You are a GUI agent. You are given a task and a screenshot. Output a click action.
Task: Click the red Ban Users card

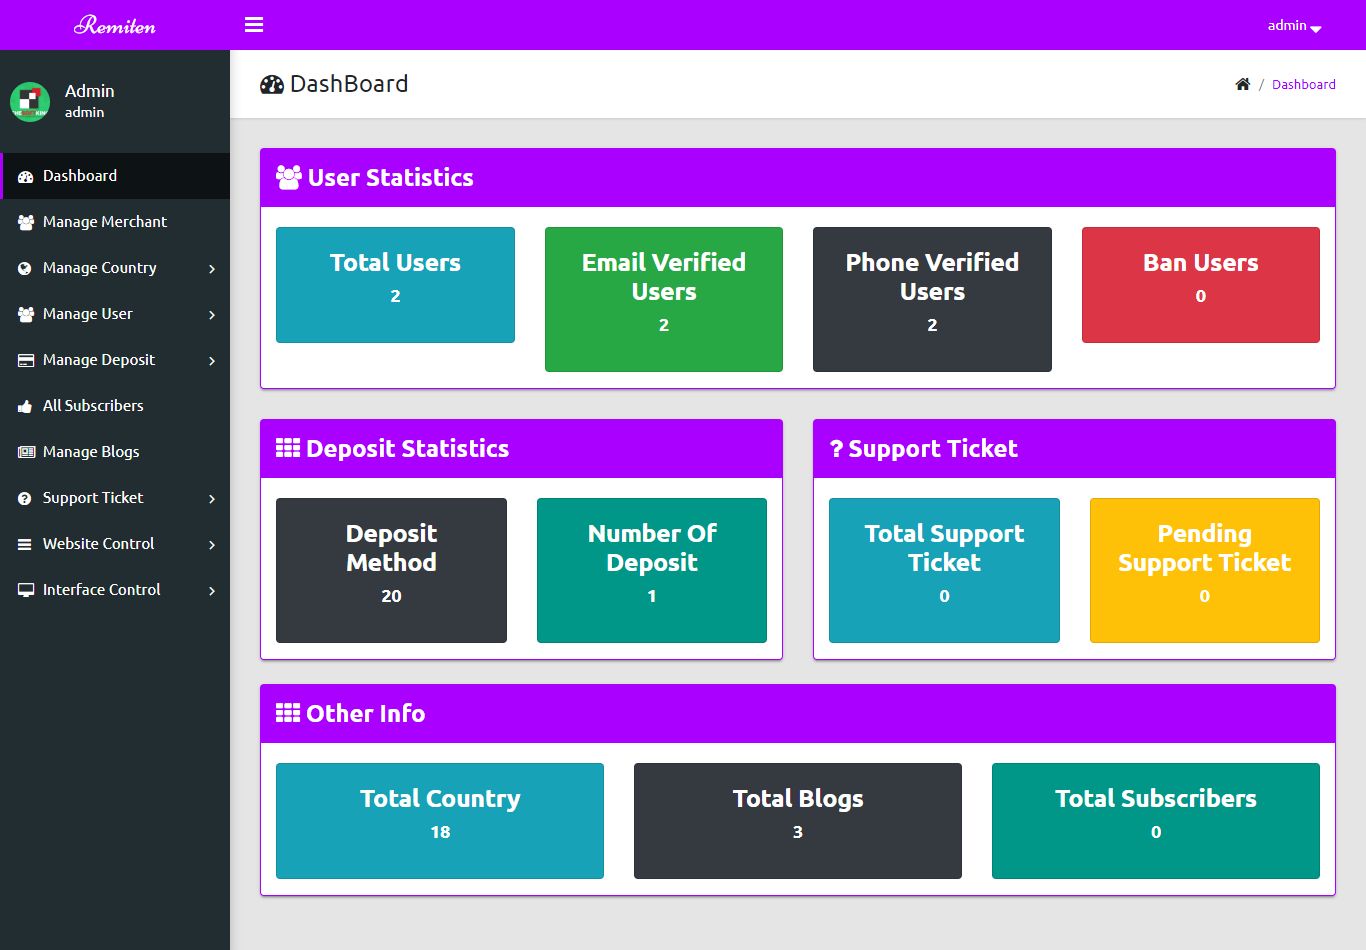click(x=1200, y=285)
